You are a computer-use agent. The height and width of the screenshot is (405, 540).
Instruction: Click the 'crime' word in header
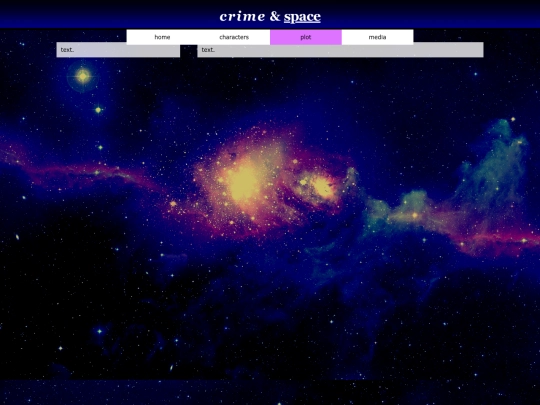click(242, 17)
